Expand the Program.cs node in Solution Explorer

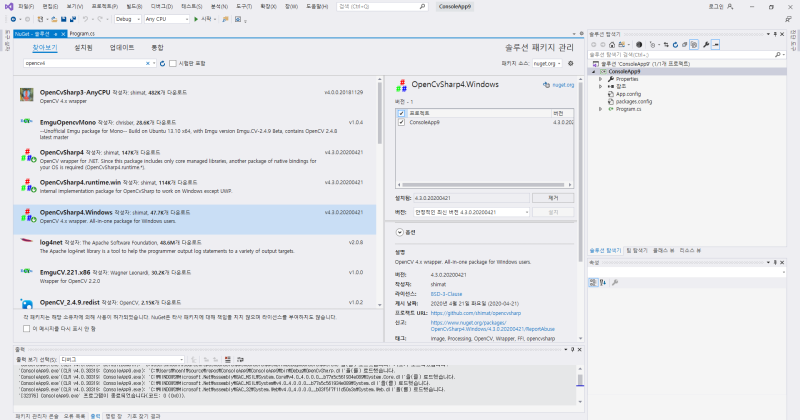601,109
